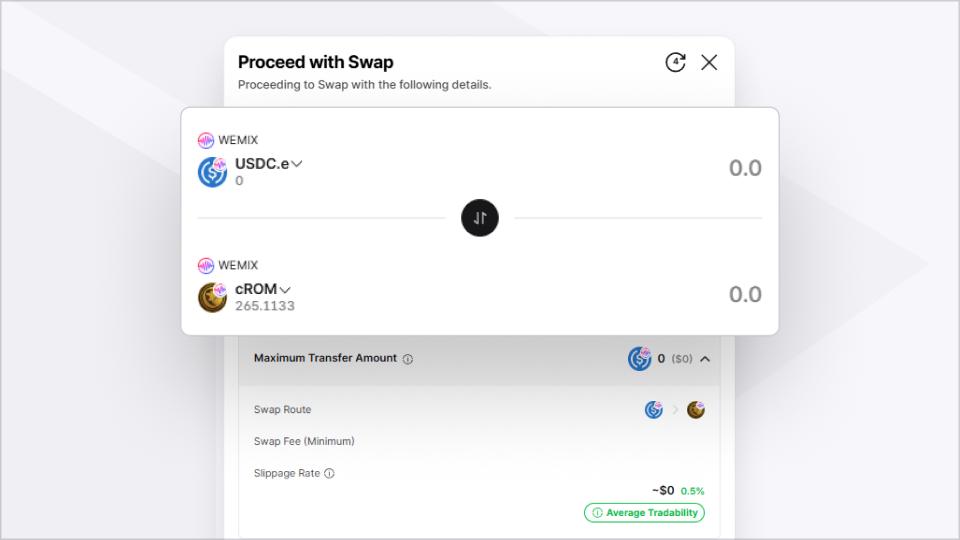This screenshot has height=540, width=960.
Task: Swap token direction with center arrows button
Action: point(480,218)
